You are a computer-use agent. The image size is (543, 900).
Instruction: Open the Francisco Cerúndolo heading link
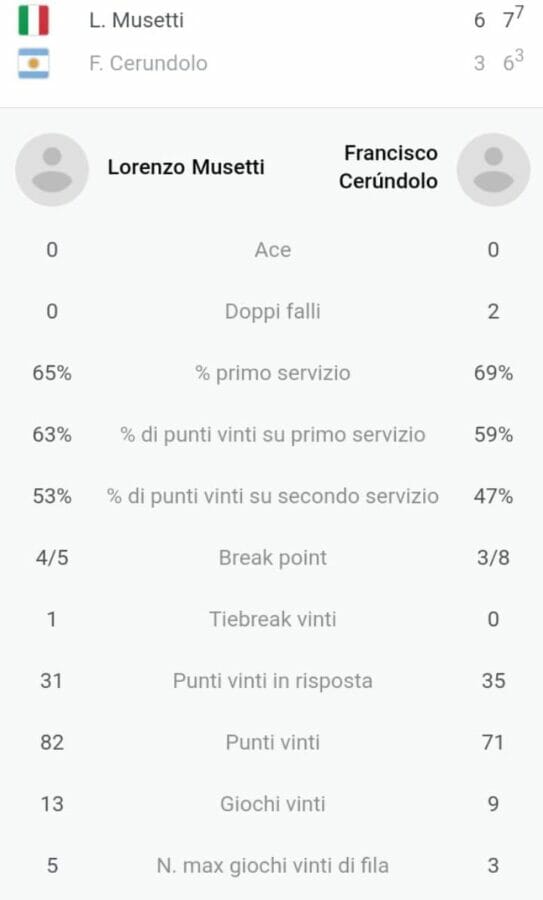pos(389,167)
